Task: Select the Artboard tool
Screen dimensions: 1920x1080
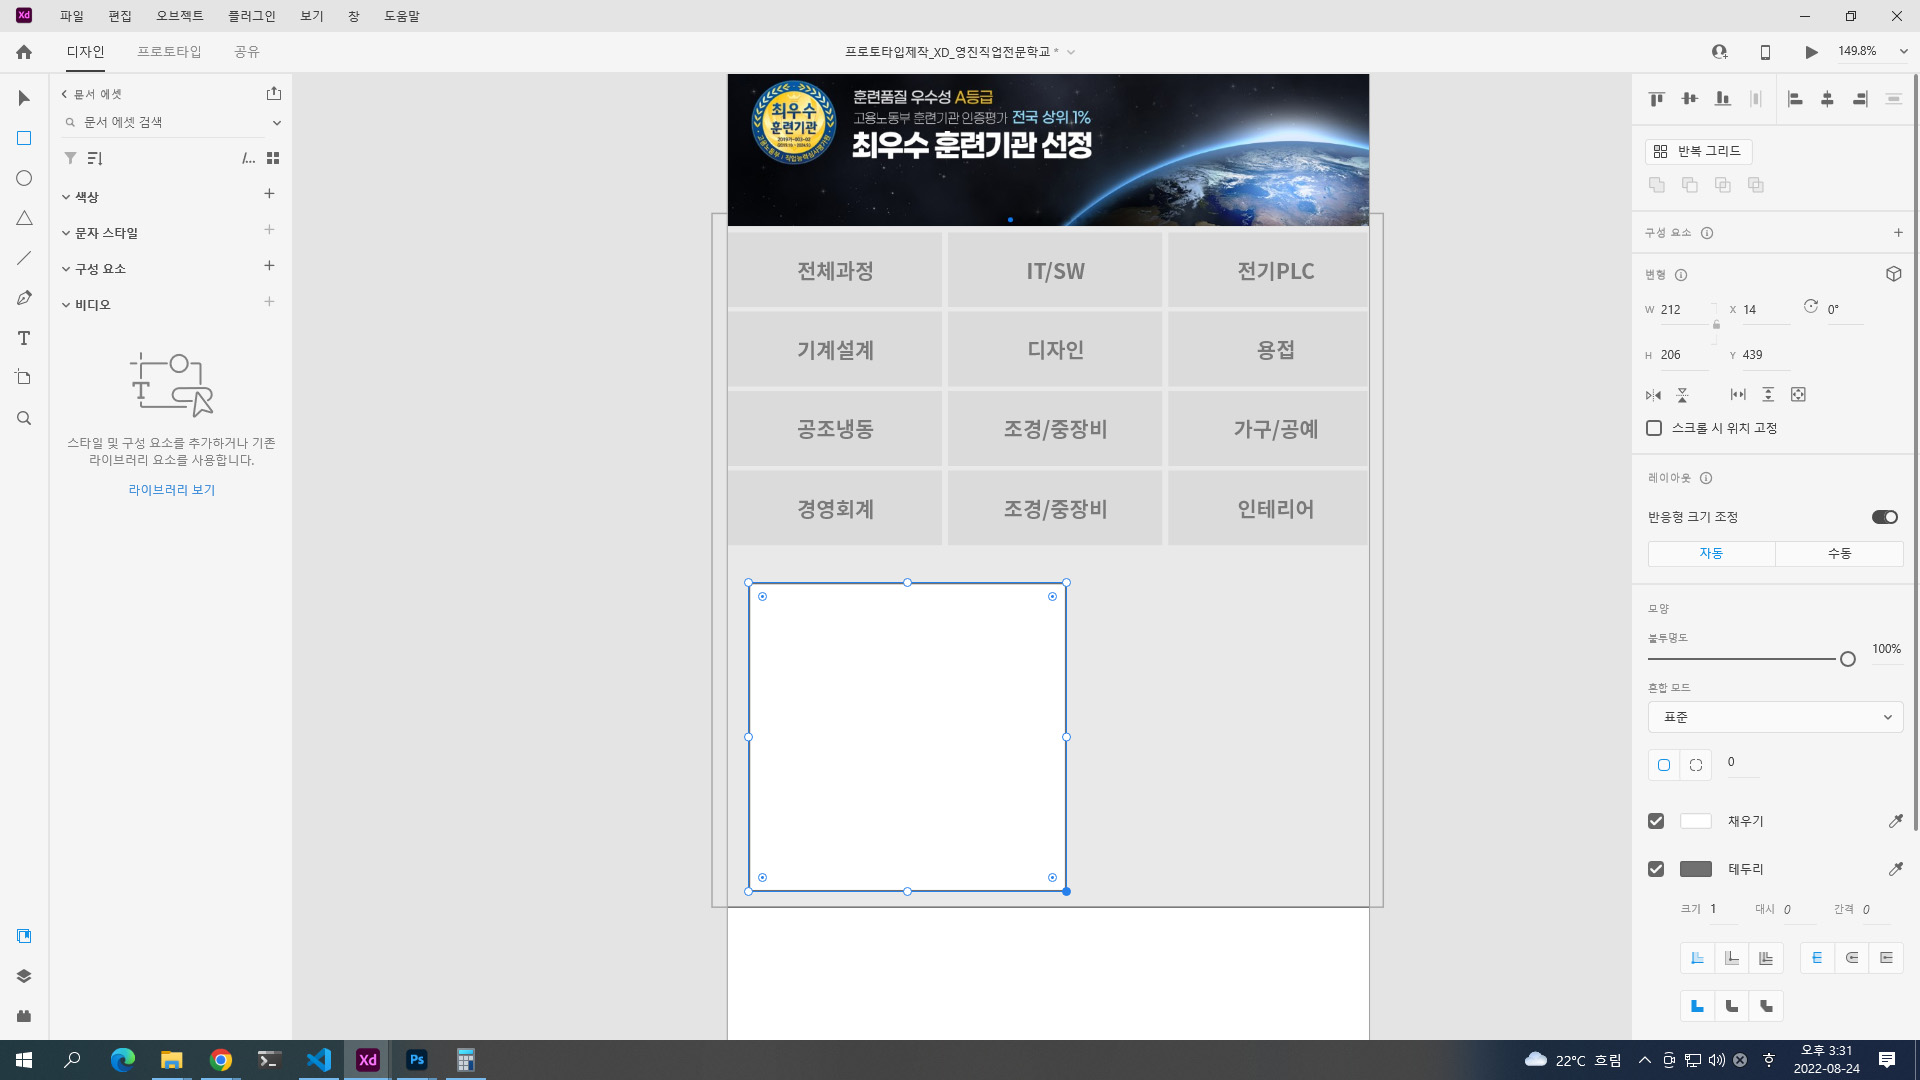Action: click(x=24, y=377)
